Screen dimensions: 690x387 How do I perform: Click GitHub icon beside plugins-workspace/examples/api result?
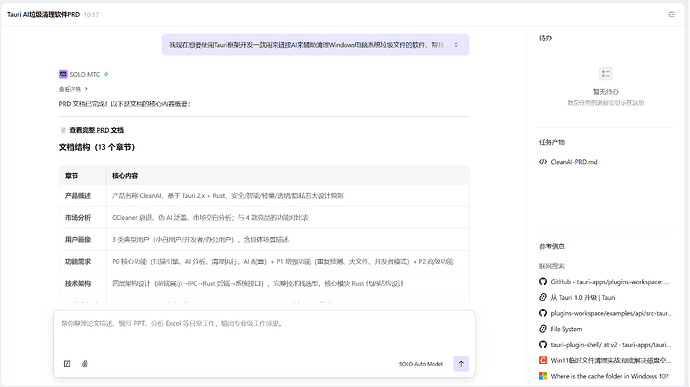tap(543, 313)
